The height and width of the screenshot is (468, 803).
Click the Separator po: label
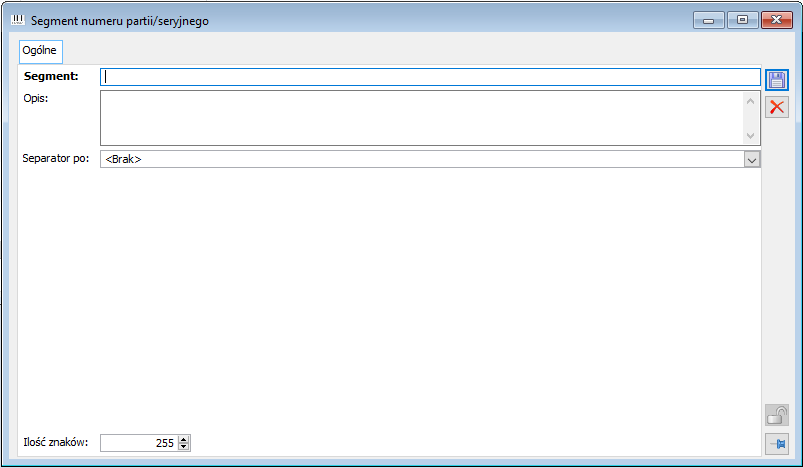click(55, 158)
